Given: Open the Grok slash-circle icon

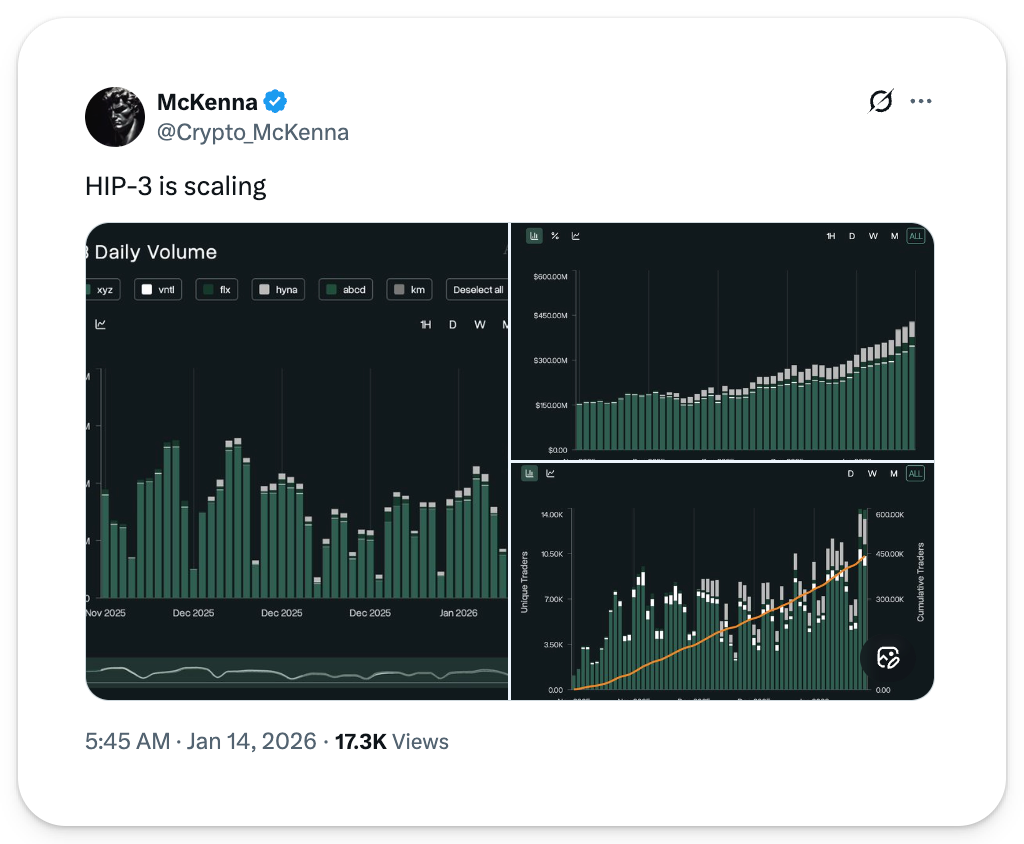Looking at the screenshot, I should point(880,101).
